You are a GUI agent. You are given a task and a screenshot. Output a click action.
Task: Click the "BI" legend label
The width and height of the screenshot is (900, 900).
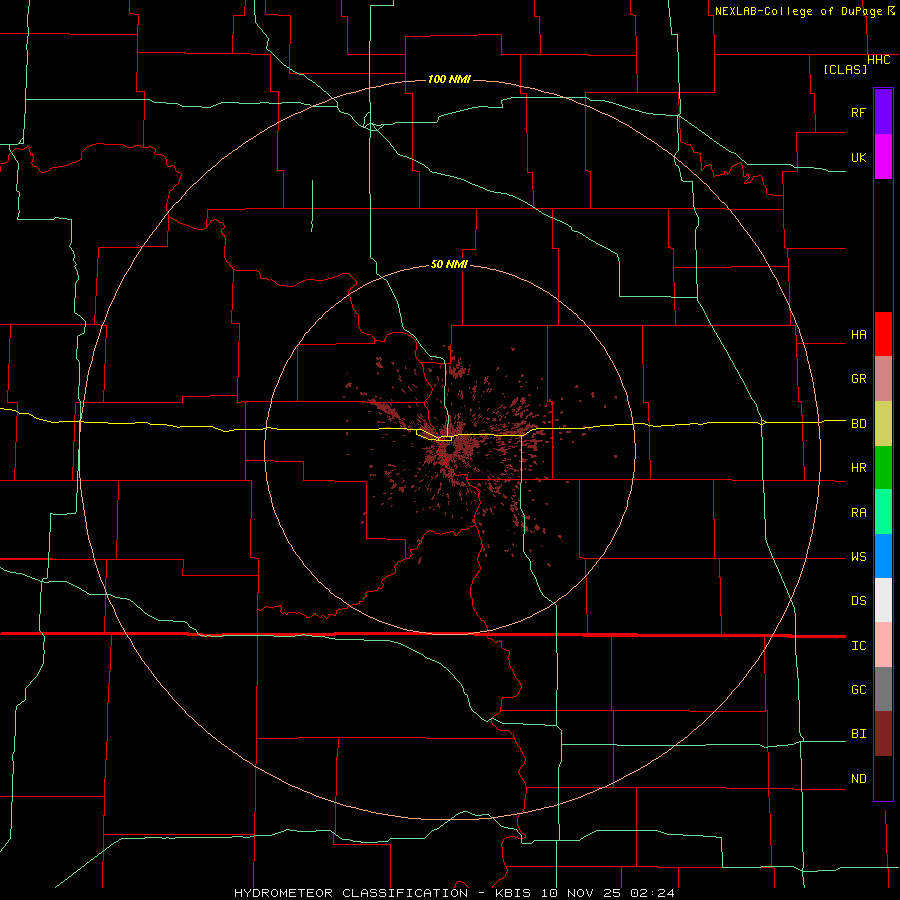[859, 734]
